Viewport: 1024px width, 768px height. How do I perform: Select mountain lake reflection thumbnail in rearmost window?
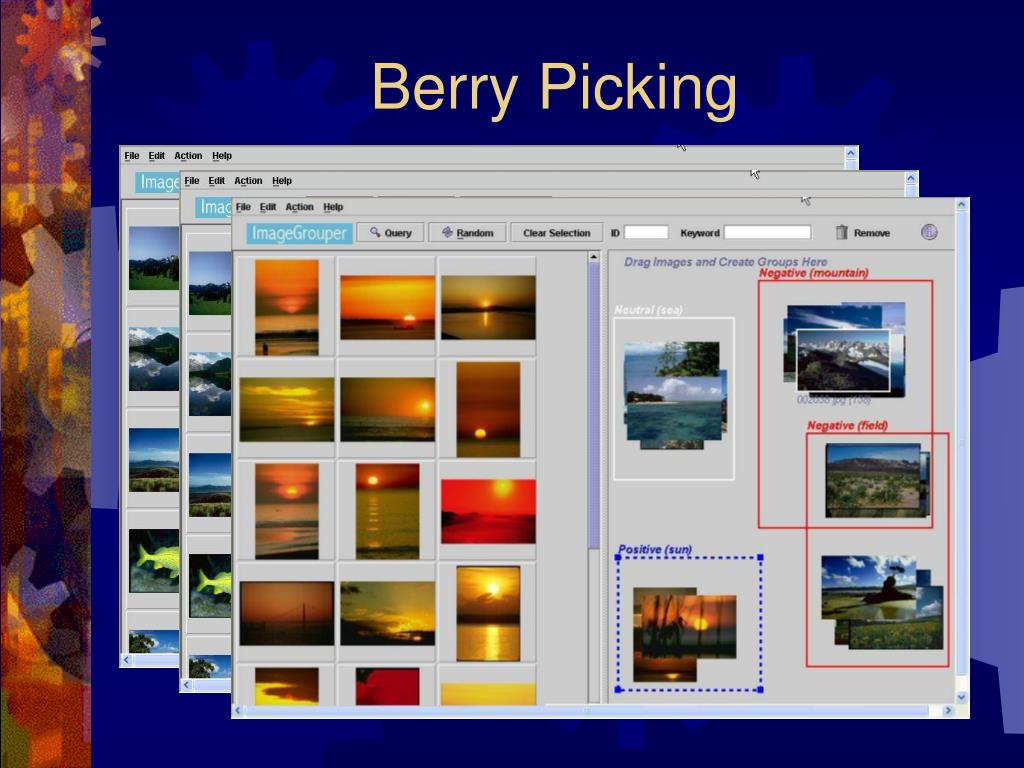[x=154, y=359]
